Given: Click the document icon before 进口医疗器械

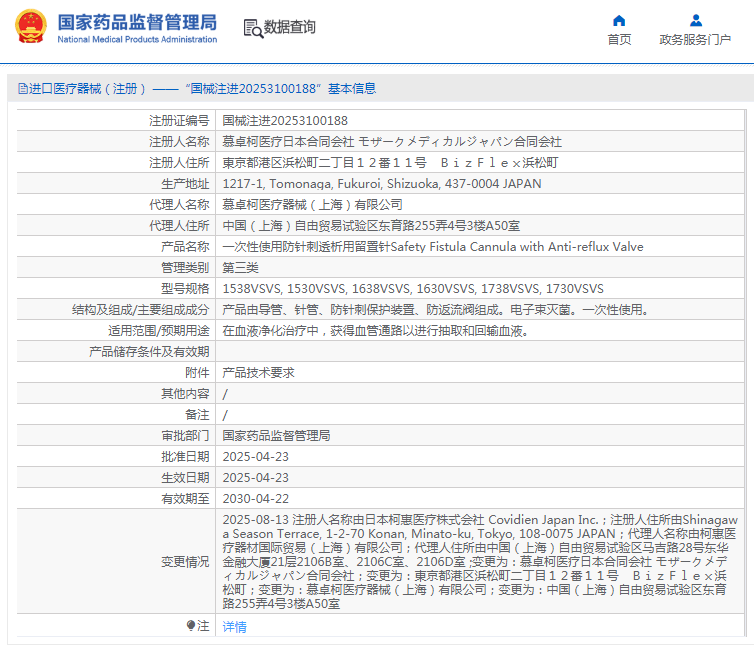Looking at the screenshot, I should pos(22,88).
